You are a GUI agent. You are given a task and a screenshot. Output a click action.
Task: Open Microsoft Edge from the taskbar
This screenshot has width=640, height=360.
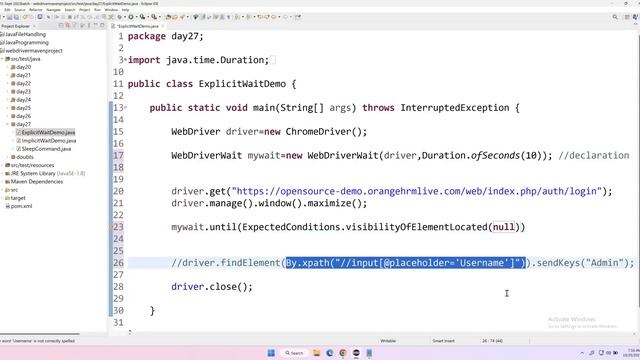pyautogui.click(x=330, y=353)
